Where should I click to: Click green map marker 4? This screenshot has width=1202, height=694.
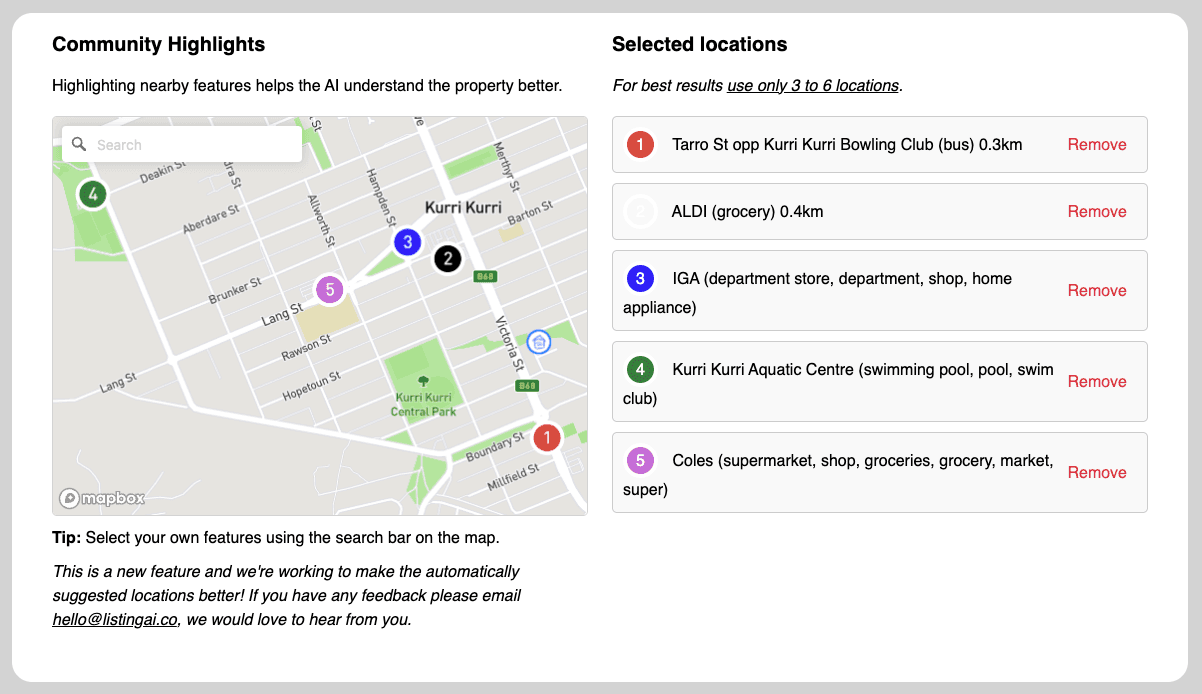click(93, 194)
